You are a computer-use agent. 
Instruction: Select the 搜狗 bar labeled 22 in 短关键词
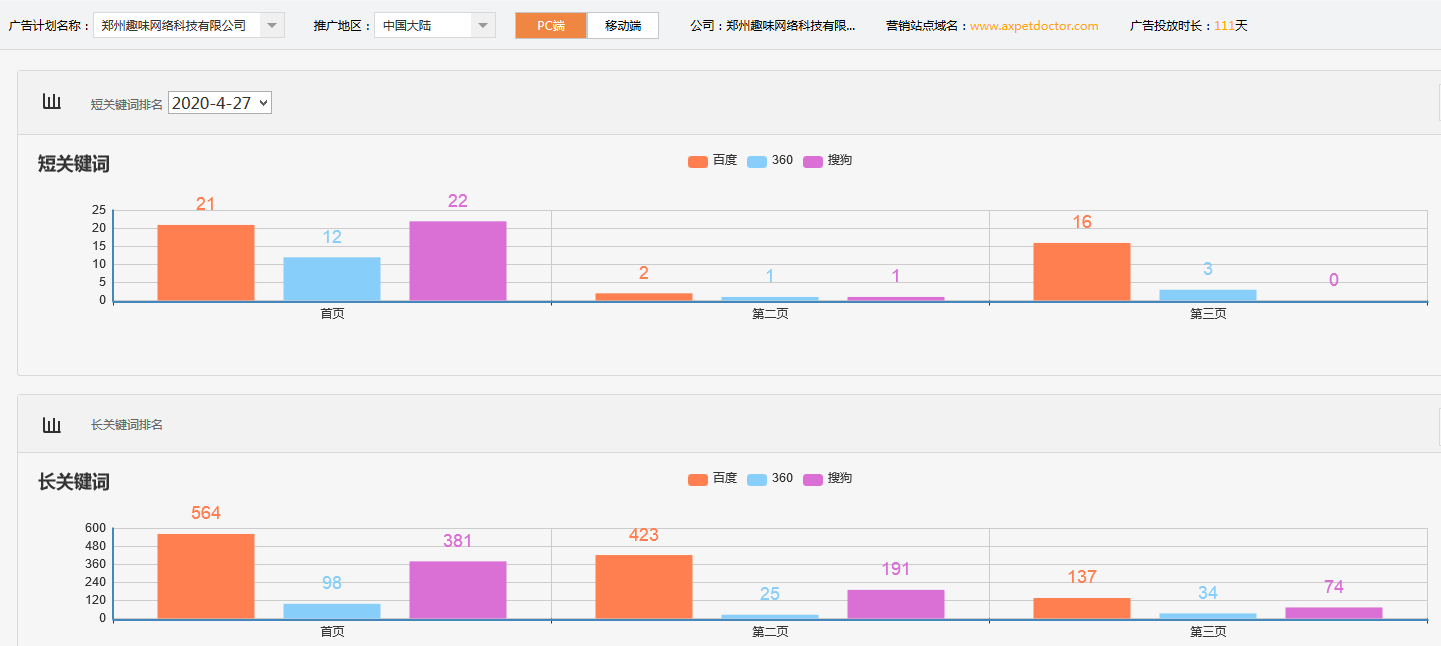(x=458, y=261)
